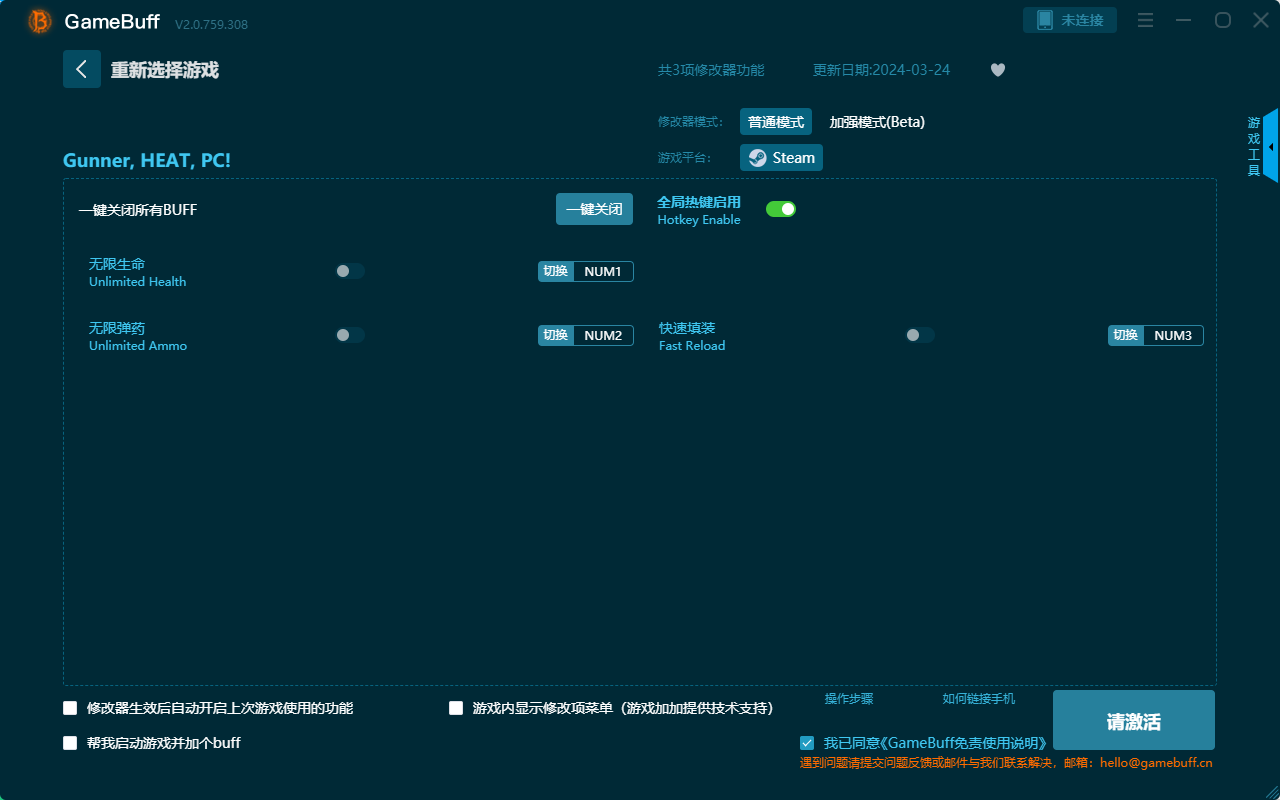
Task: Favorite the game using the heart icon
Action: click(997, 70)
